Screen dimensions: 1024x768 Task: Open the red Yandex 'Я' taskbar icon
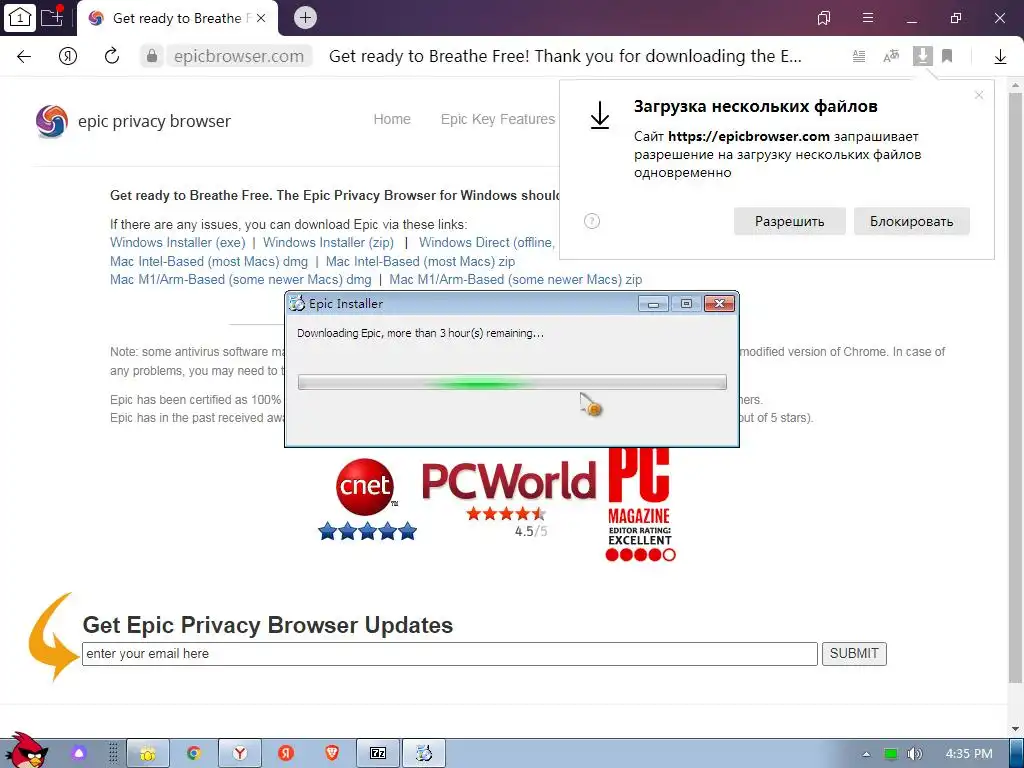(x=286, y=754)
